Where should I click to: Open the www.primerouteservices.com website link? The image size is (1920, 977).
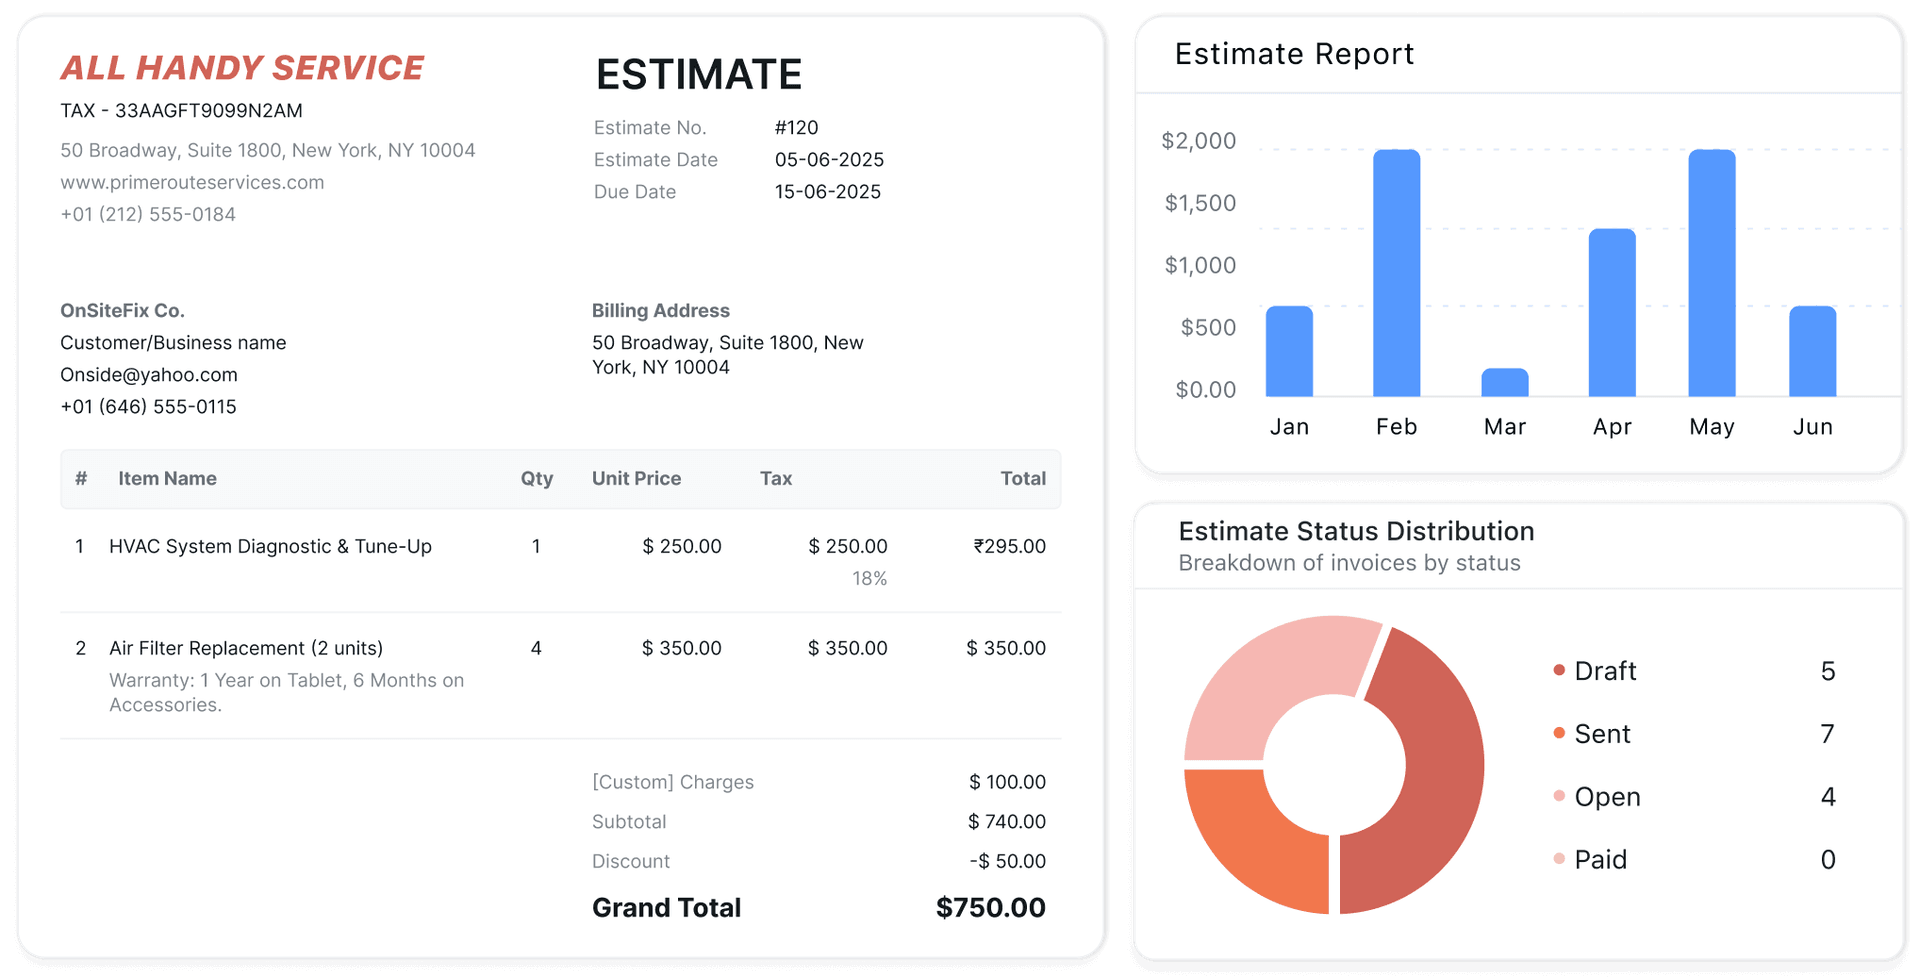tap(192, 182)
